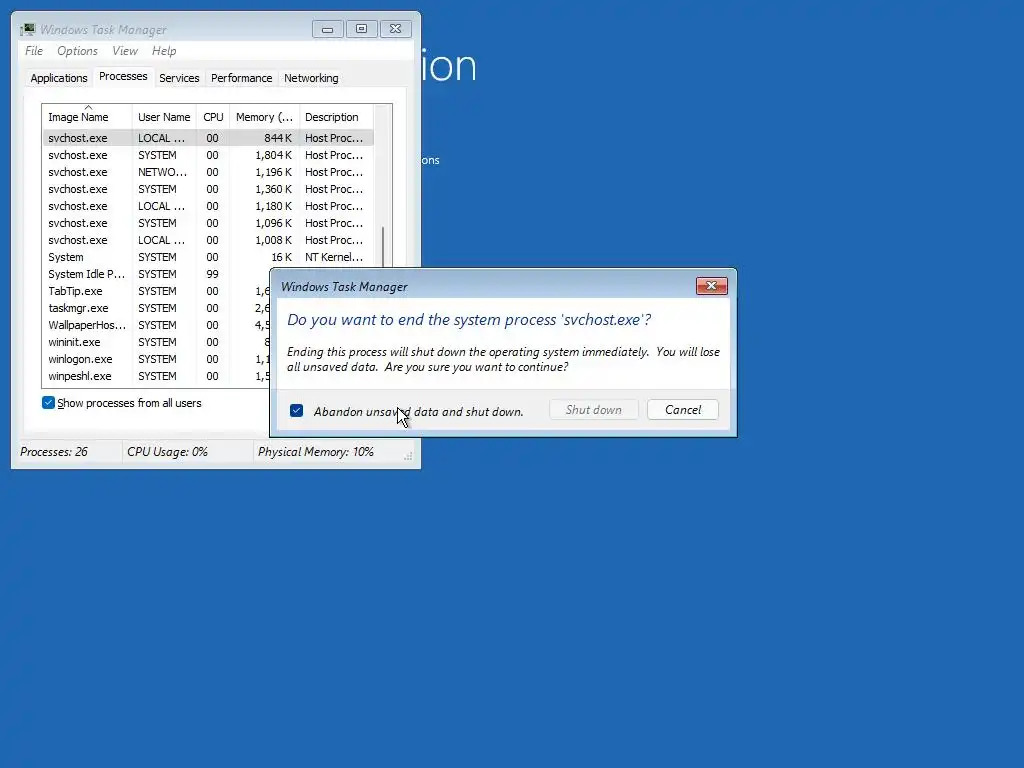This screenshot has width=1024, height=768.
Task: Sort by Image Name column header
Action: point(87,117)
